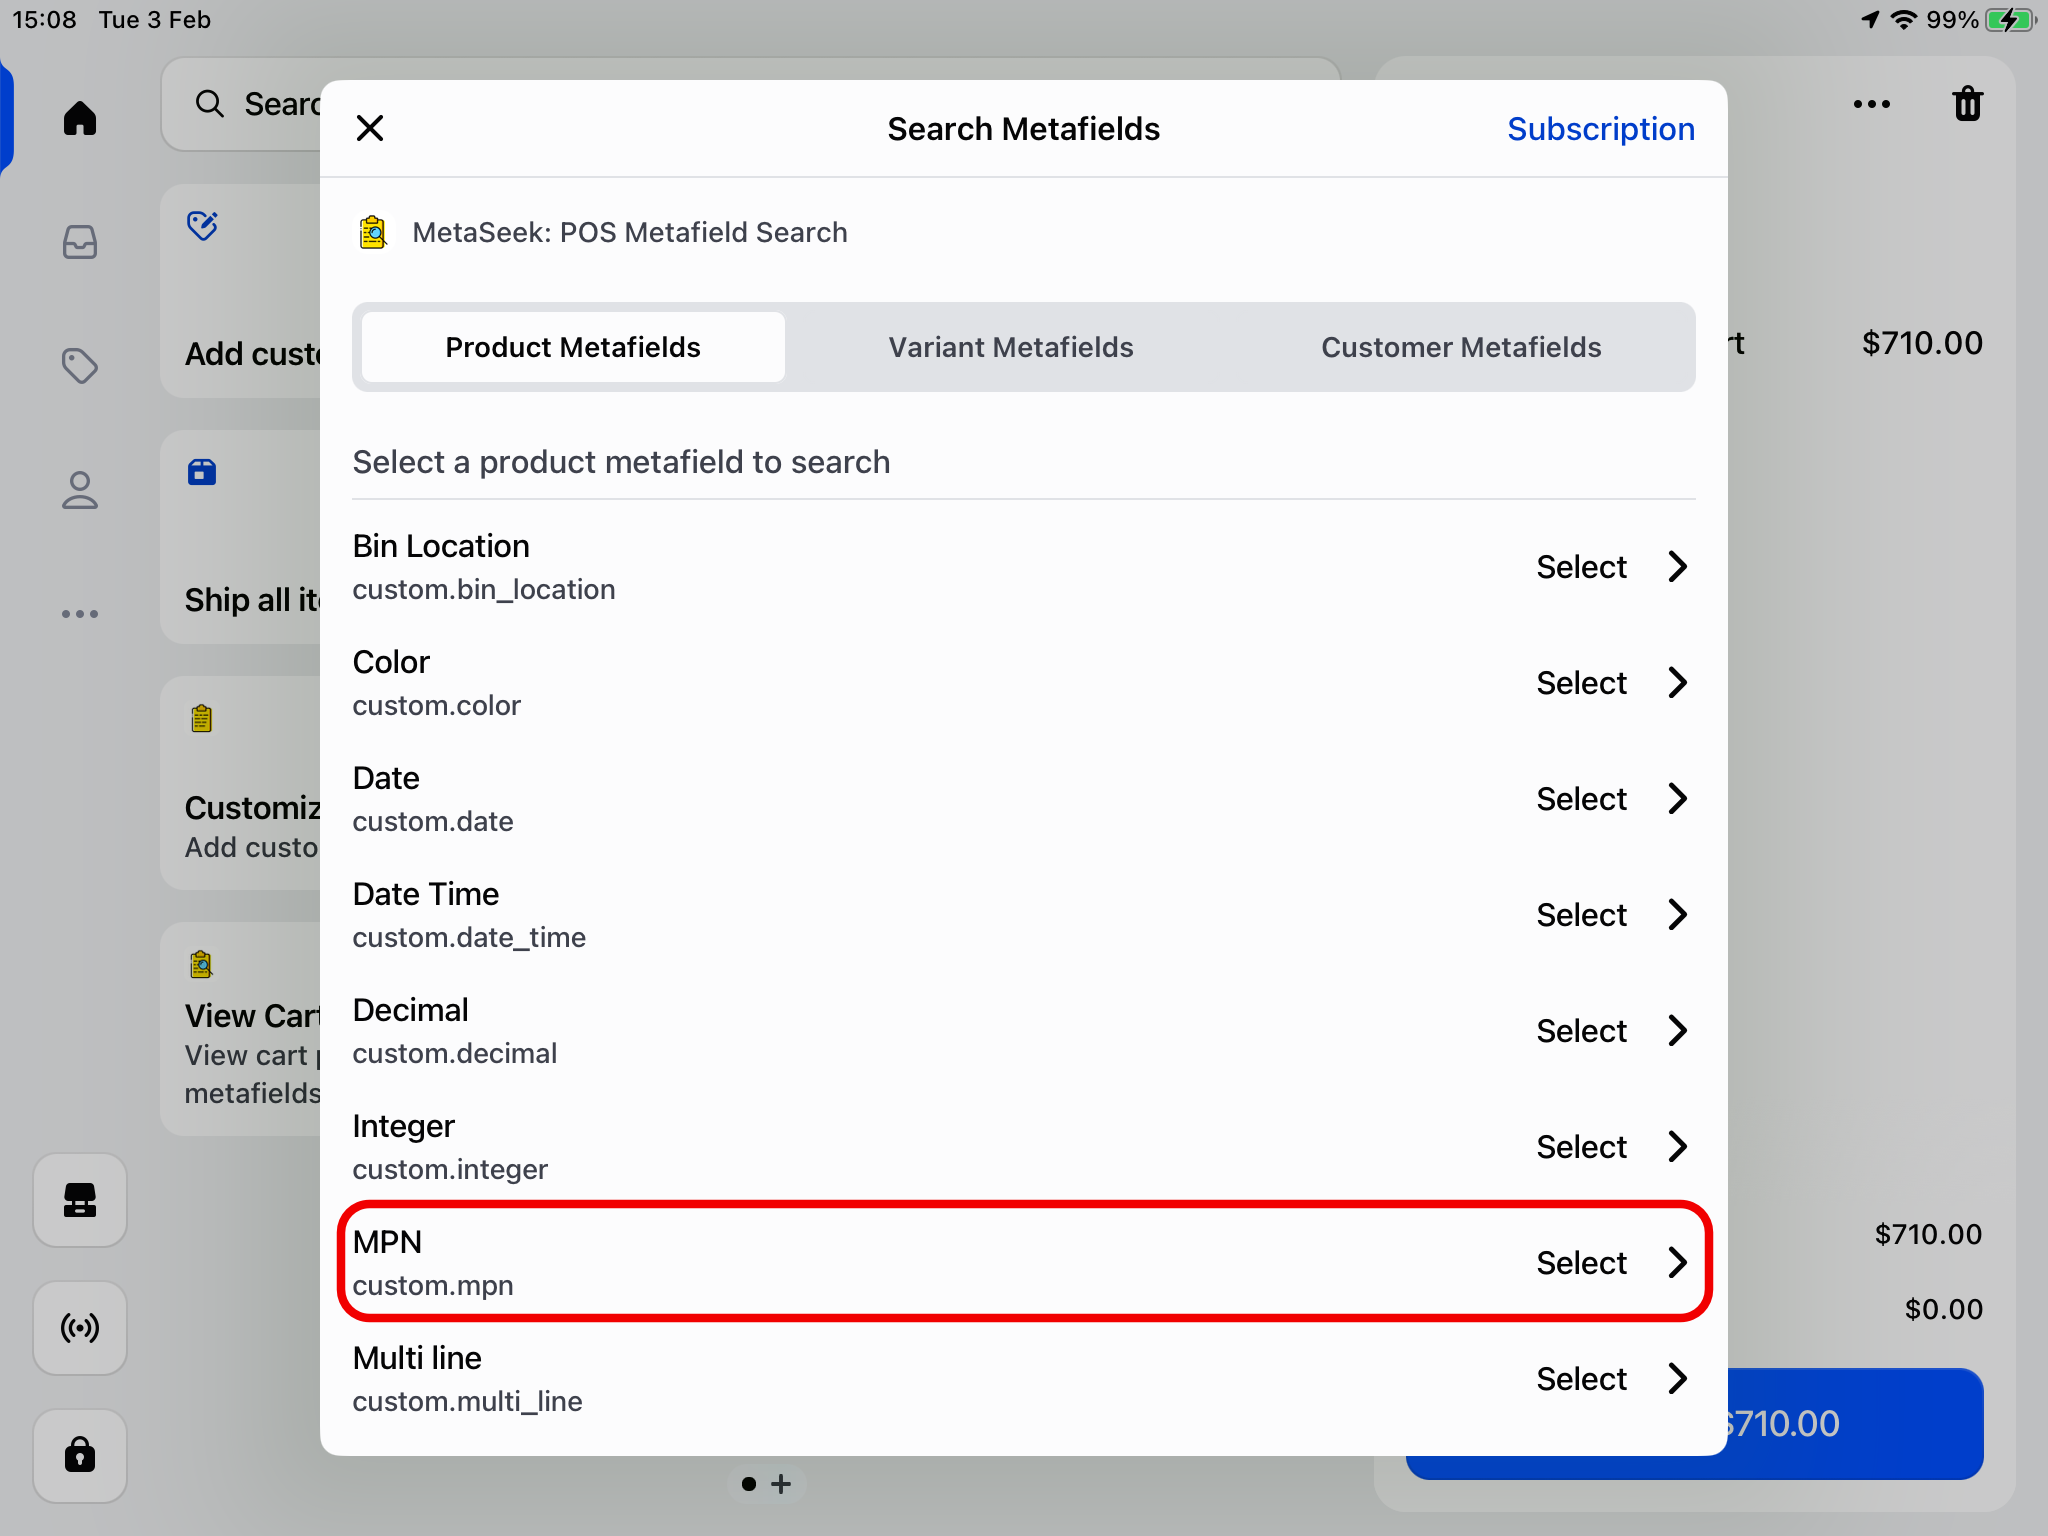This screenshot has height=1536, width=2048.
Task: Expand Bin Location chevron
Action: click(1678, 567)
